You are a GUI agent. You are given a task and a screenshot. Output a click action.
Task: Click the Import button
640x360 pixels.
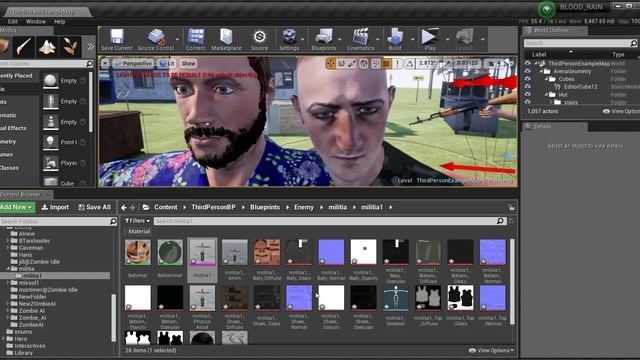click(x=55, y=207)
